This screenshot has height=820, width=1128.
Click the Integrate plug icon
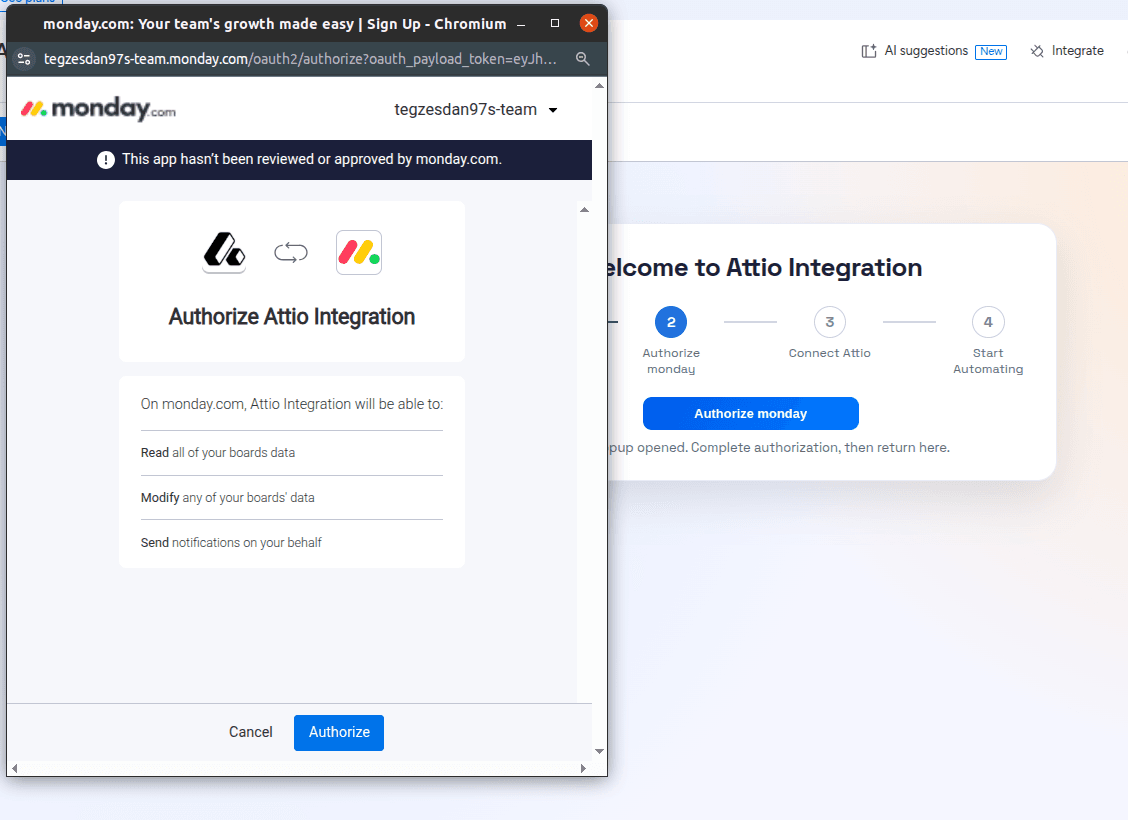[x=1037, y=51]
